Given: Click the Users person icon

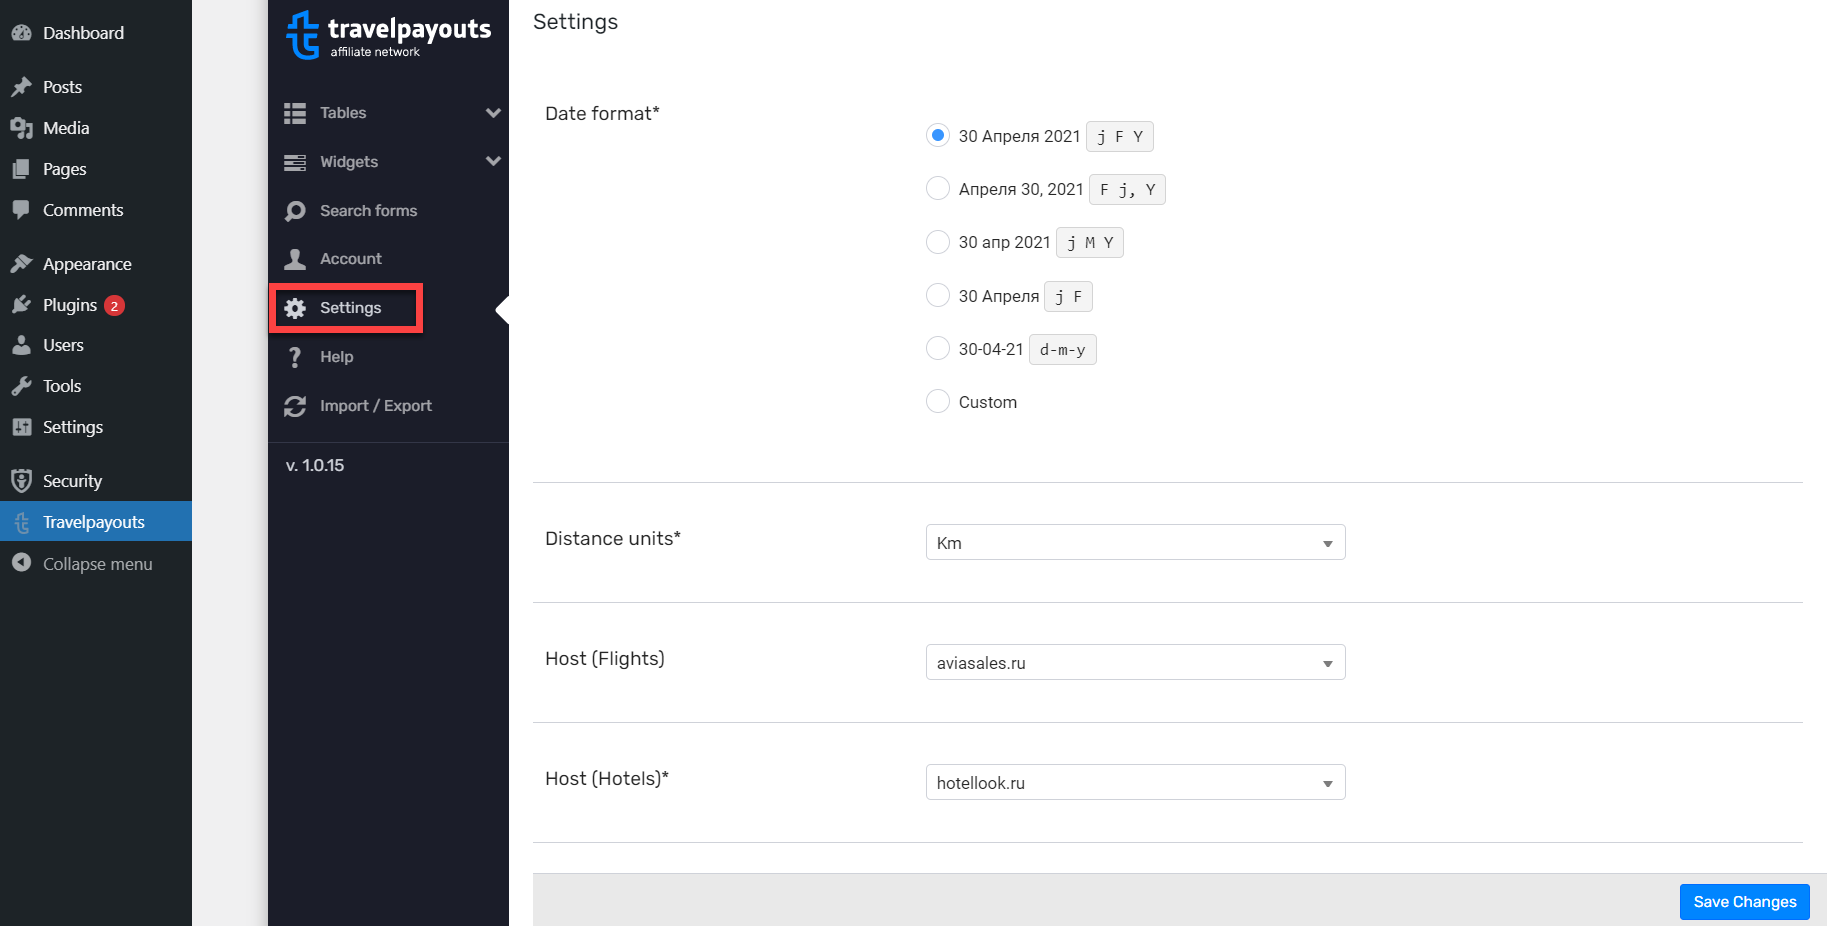Looking at the screenshot, I should click(21, 345).
